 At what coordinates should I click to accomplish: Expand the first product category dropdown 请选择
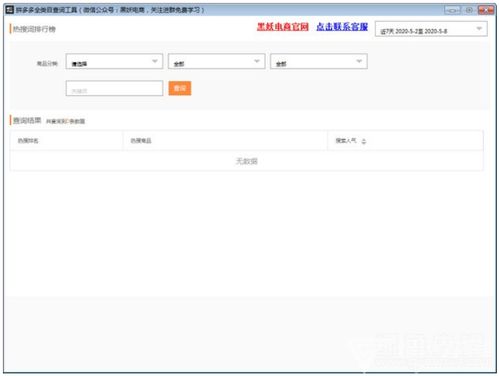pyautogui.click(x=114, y=61)
